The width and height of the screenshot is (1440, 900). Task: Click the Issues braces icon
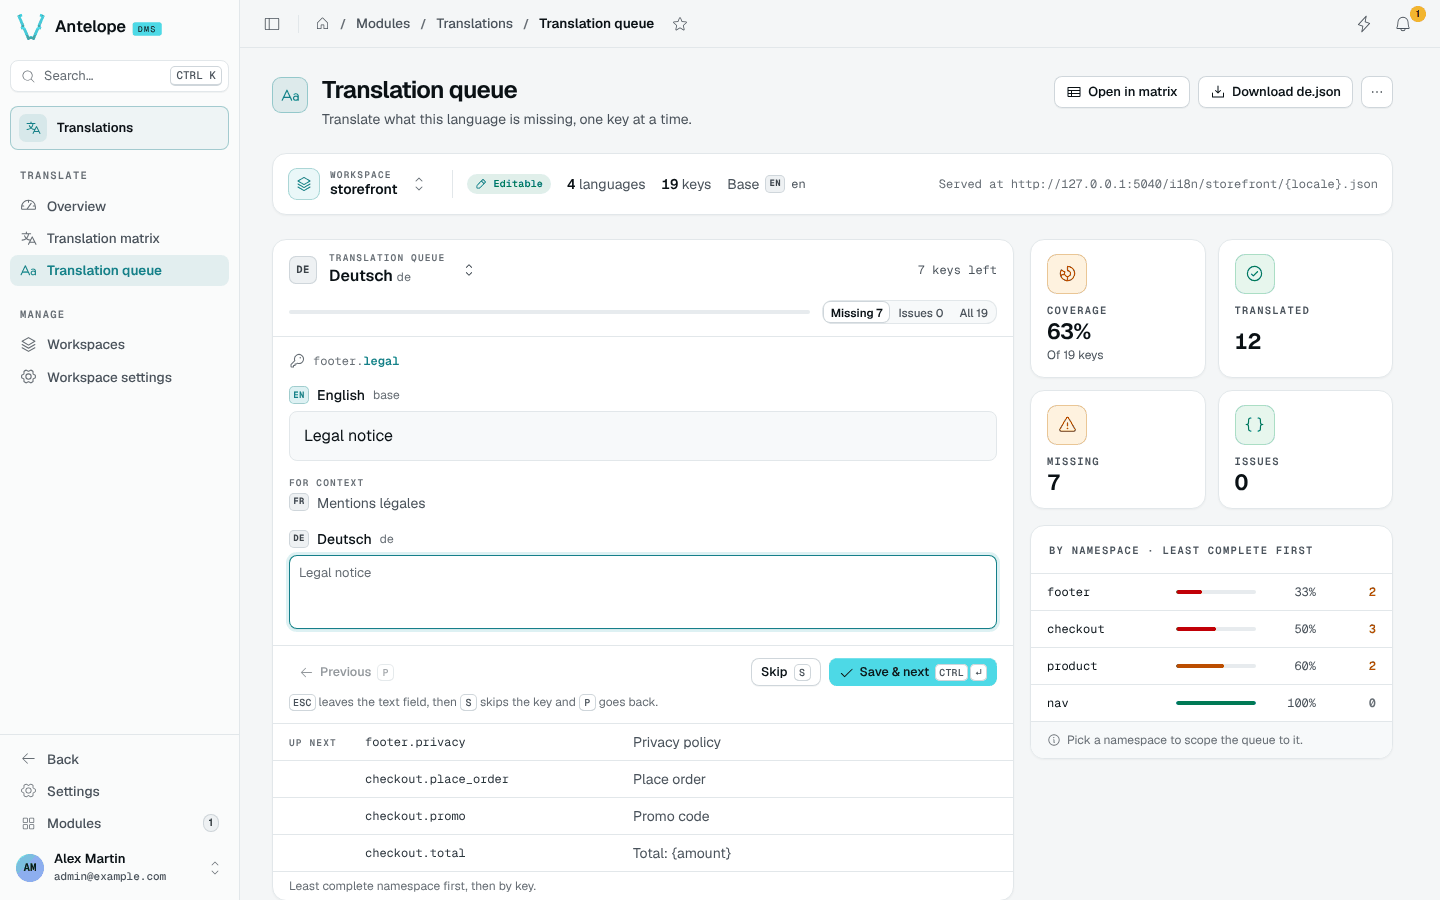(1255, 425)
